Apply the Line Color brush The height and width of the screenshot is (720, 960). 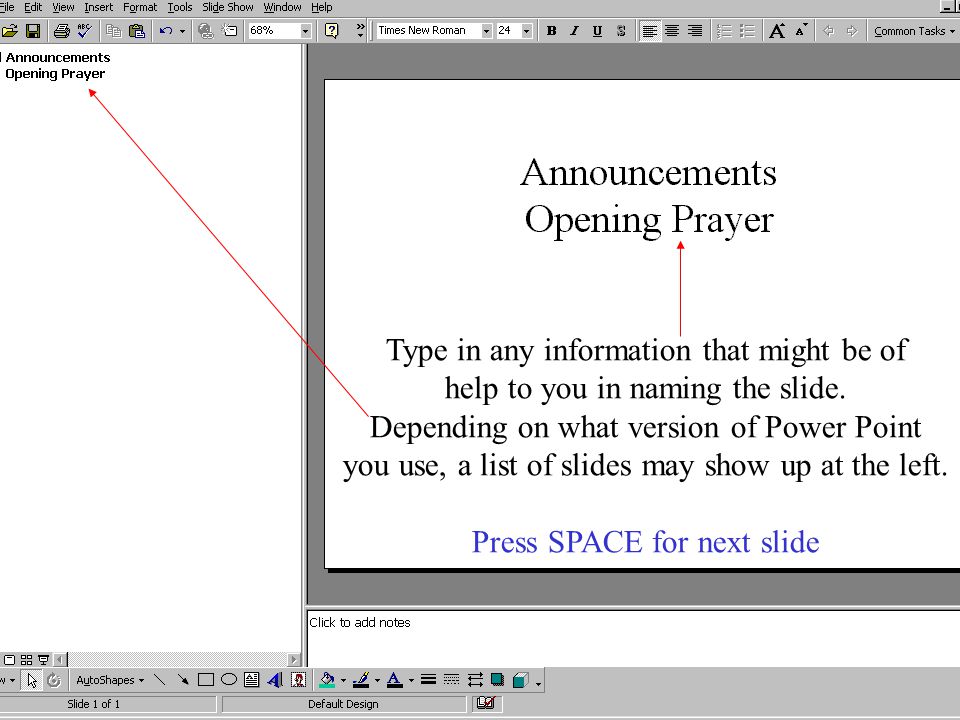pos(361,680)
